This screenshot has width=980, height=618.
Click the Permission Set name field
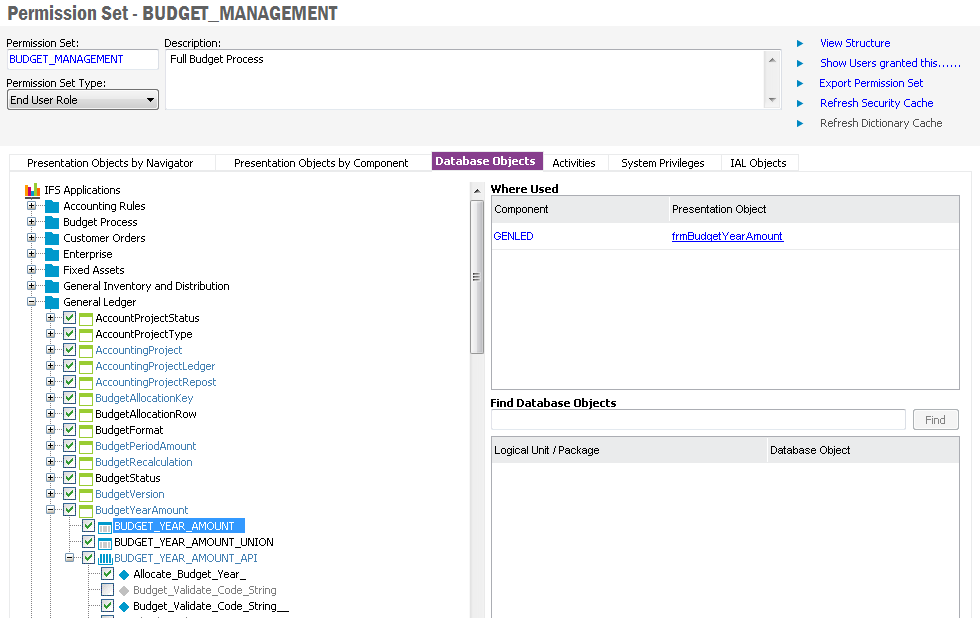point(82,59)
